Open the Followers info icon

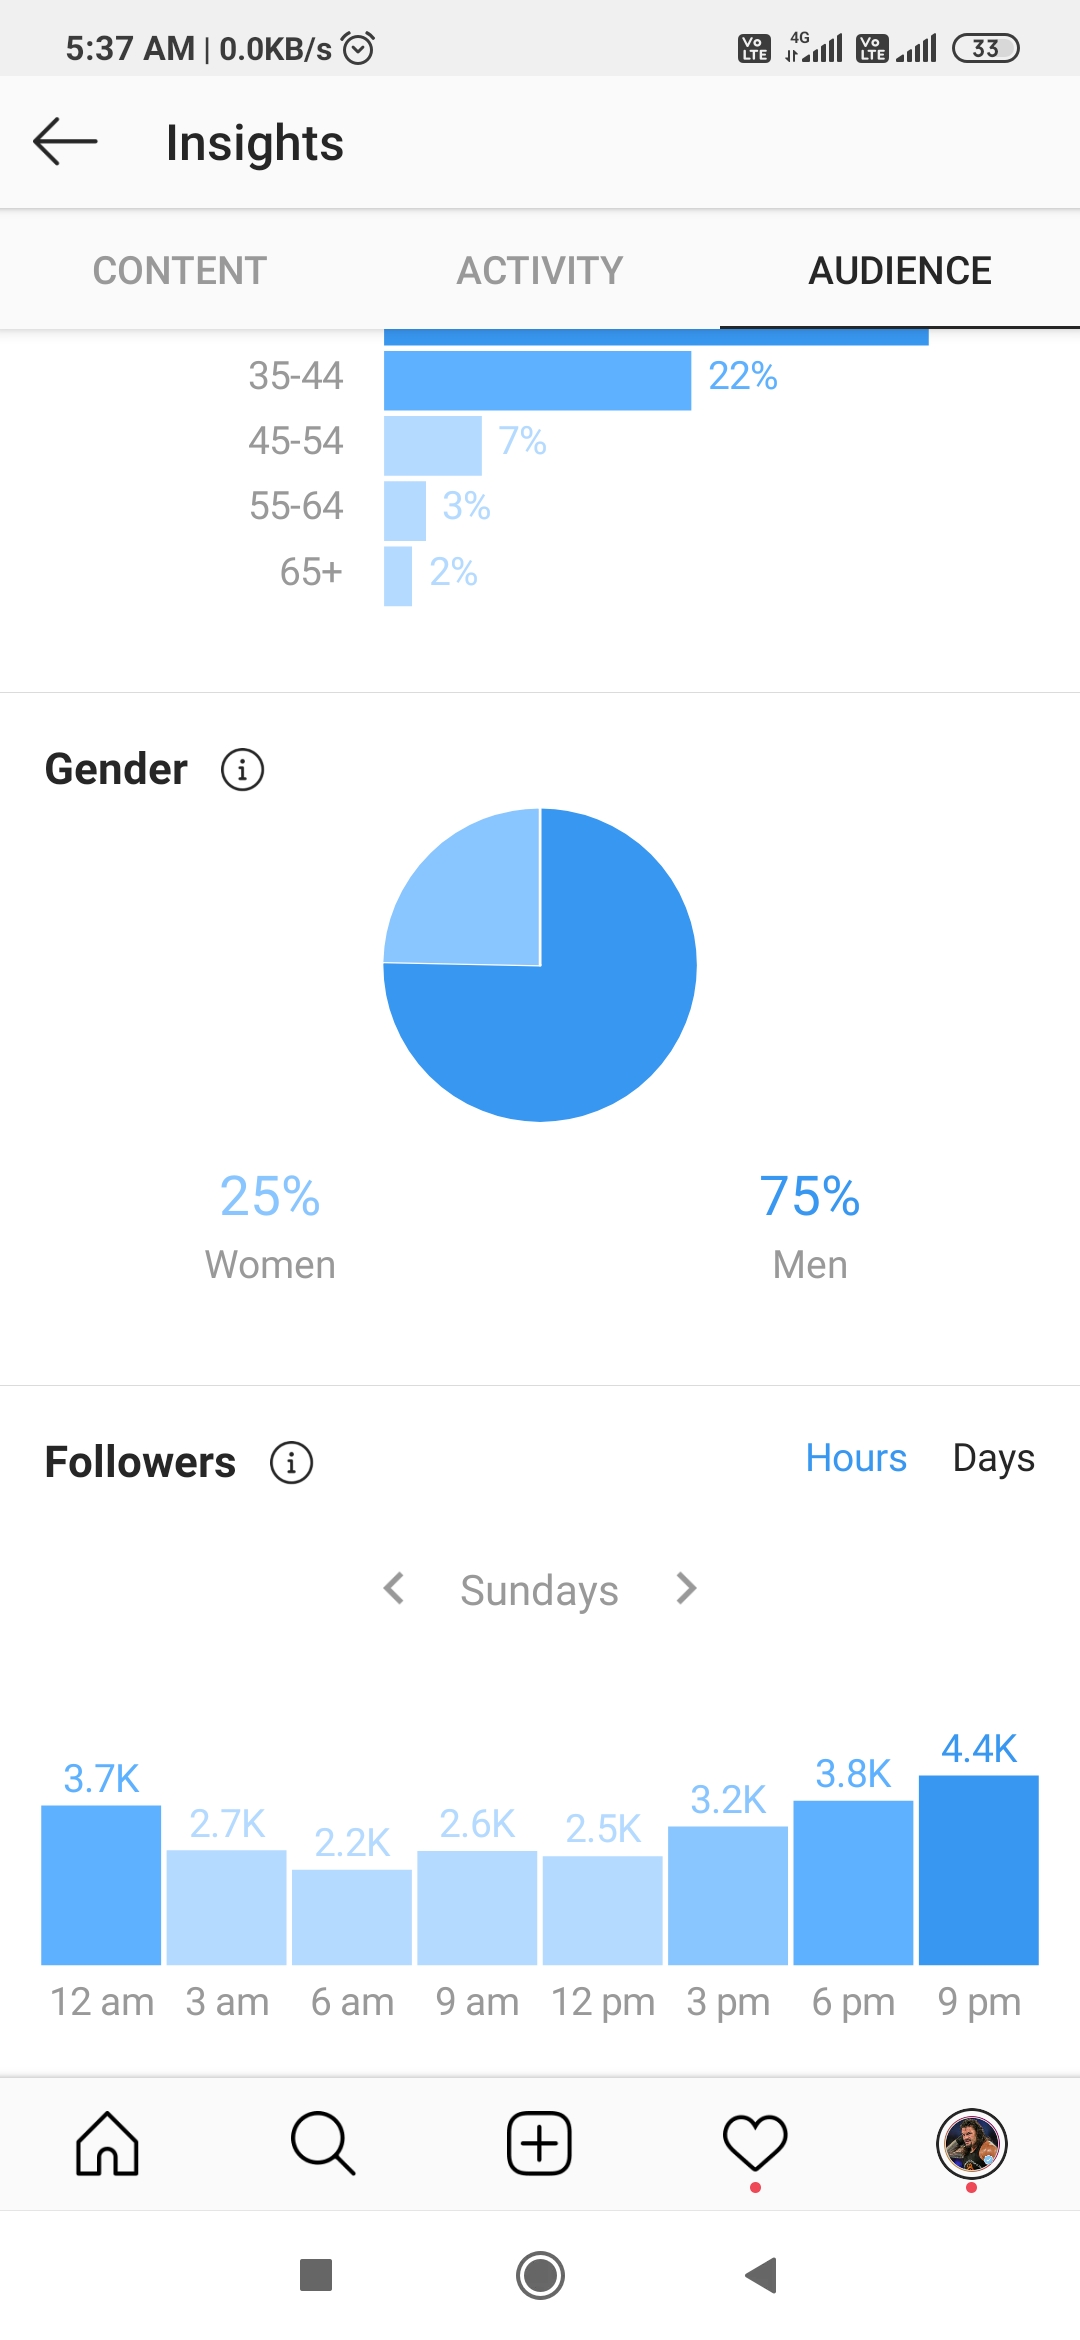291,1463
